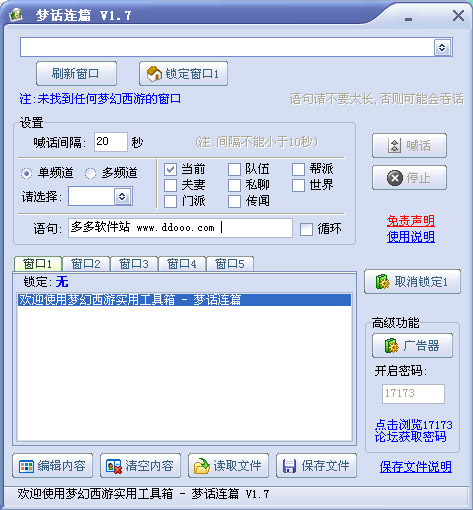
Task: Check the 传闻 channel checkbox
Action: coord(234,201)
